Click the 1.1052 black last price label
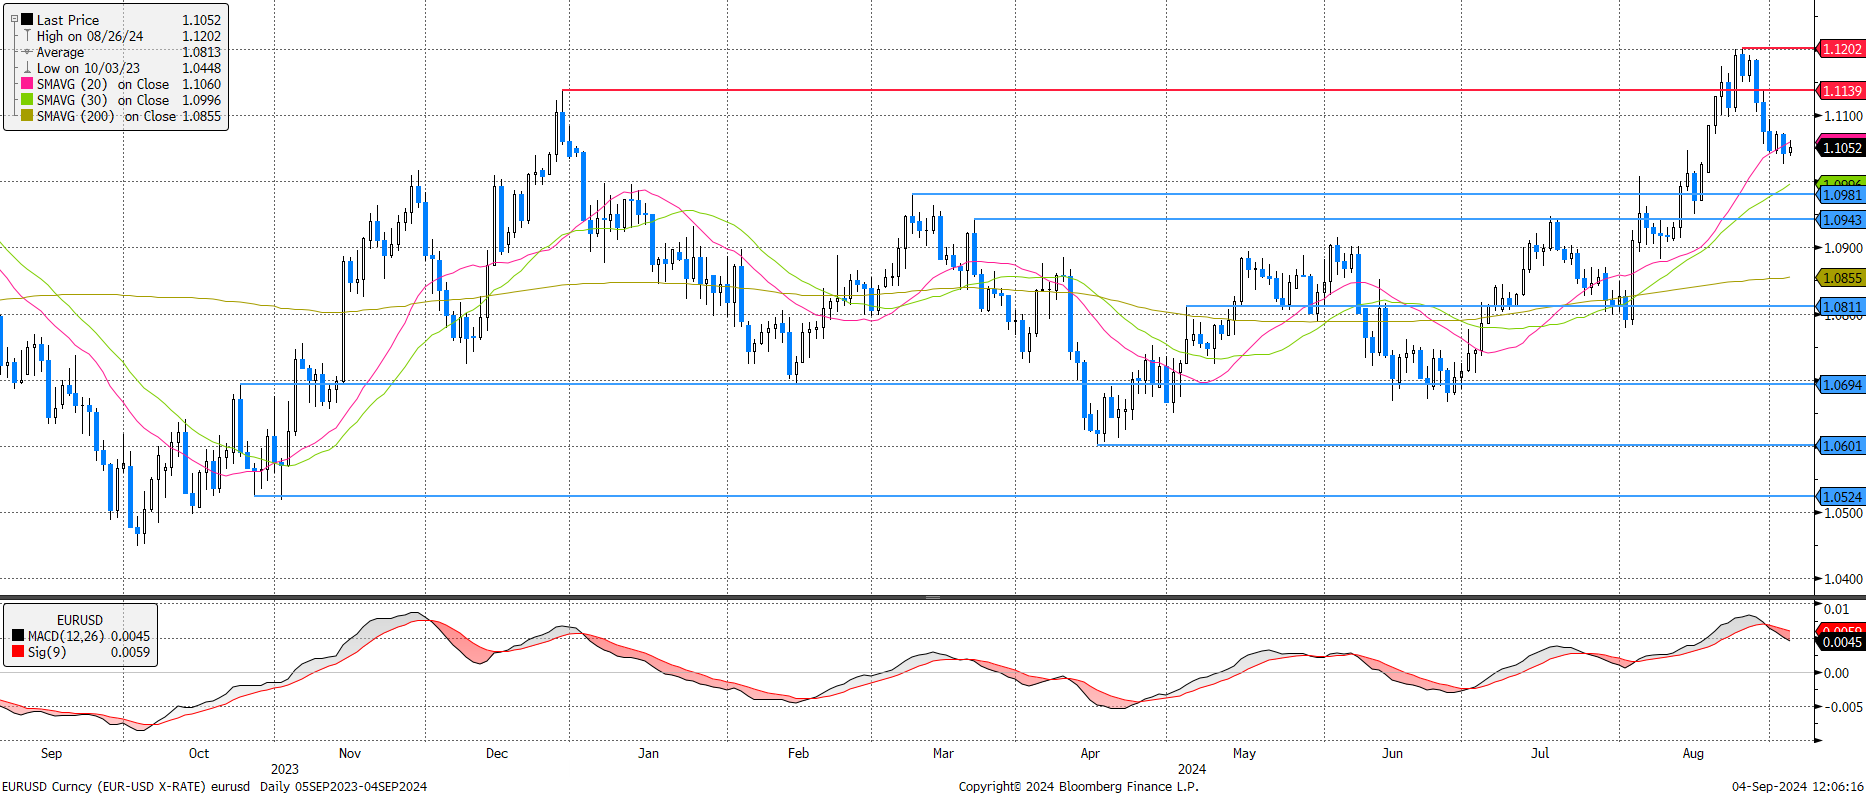Image resolution: width=1866 pixels, height=795 pixels. (x=1841, y=148)
